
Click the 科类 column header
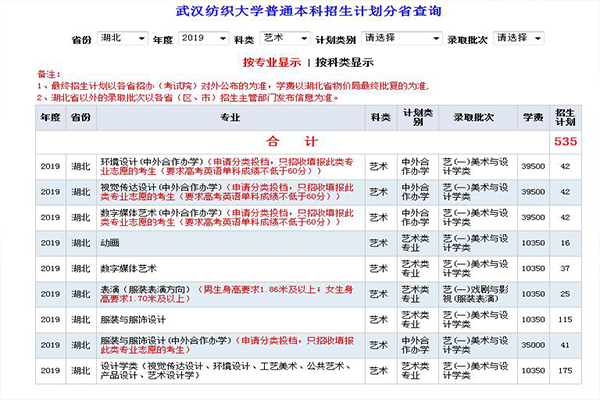pyautogui.click(x=381, y=118)
